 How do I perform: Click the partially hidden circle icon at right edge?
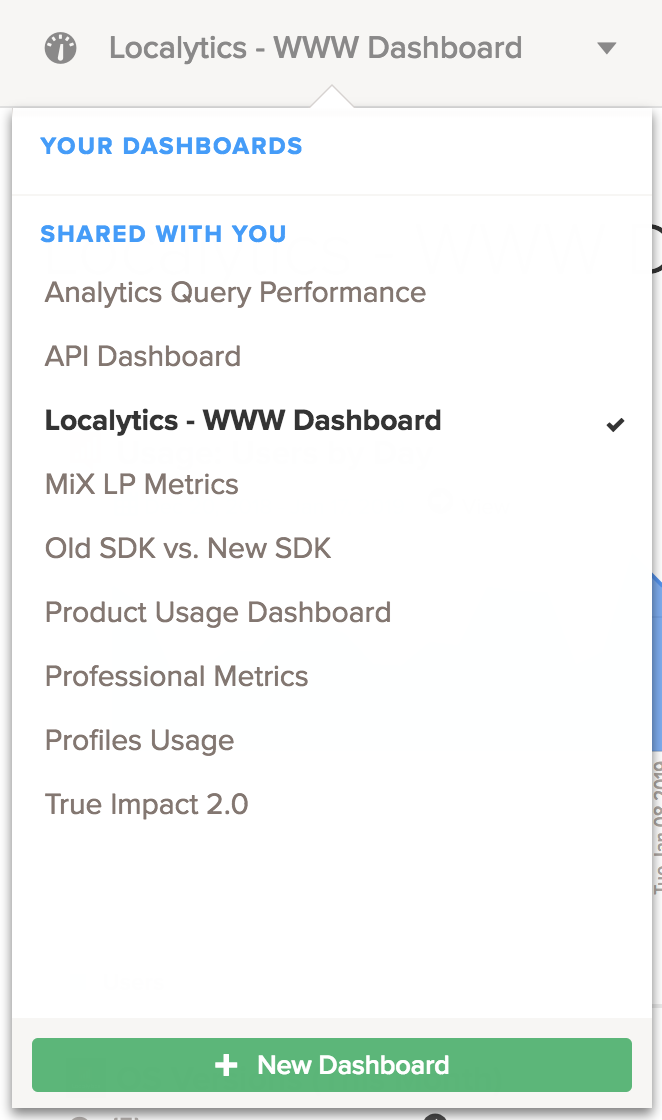click(656, 248)
